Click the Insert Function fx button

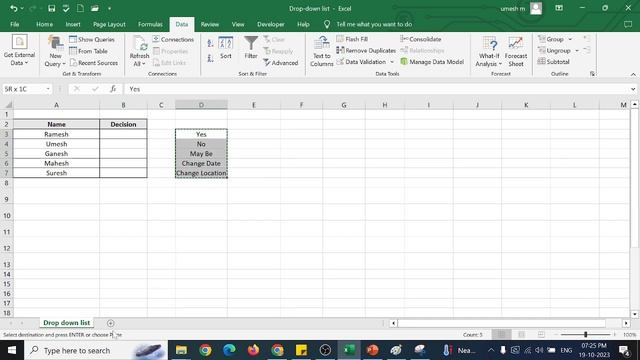(113, 89)
